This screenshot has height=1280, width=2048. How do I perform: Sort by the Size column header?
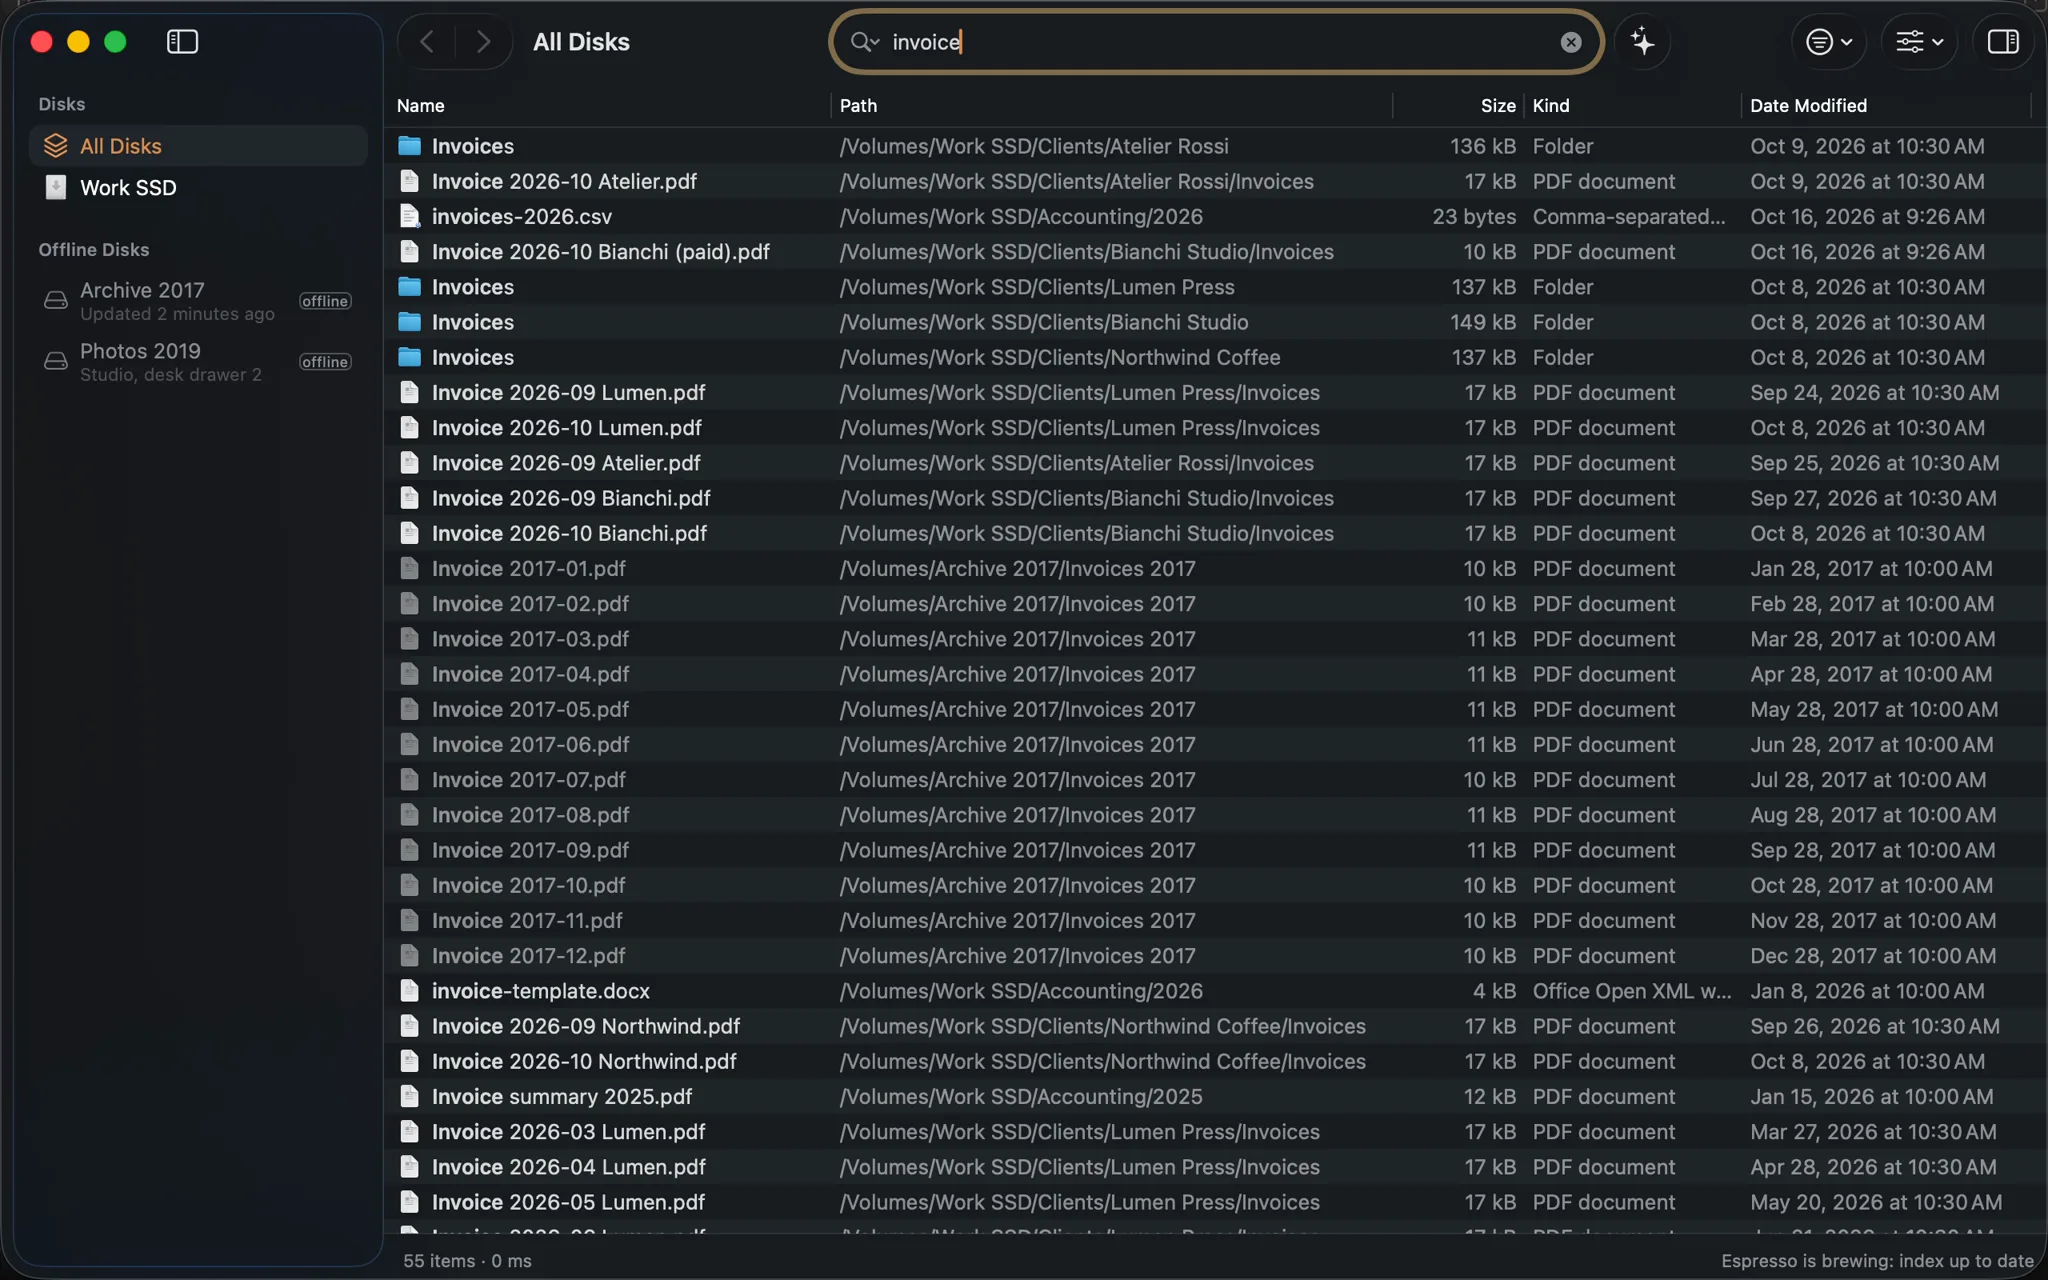click(1498, 106)
